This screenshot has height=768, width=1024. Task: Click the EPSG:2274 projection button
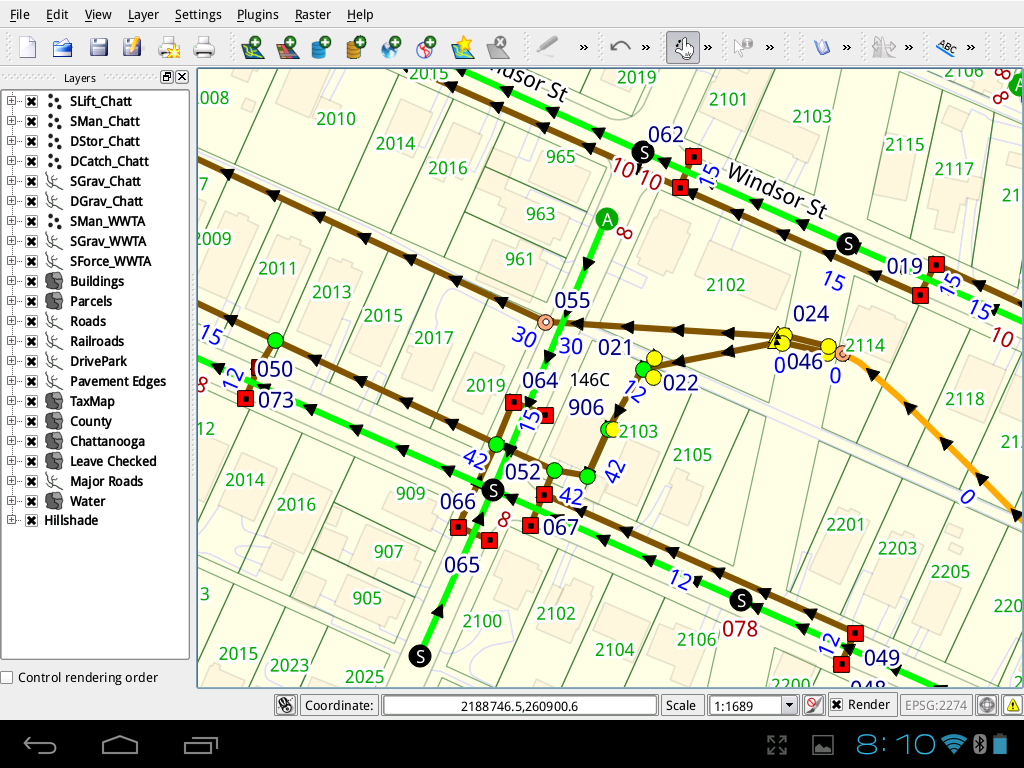tap(936, 705)
